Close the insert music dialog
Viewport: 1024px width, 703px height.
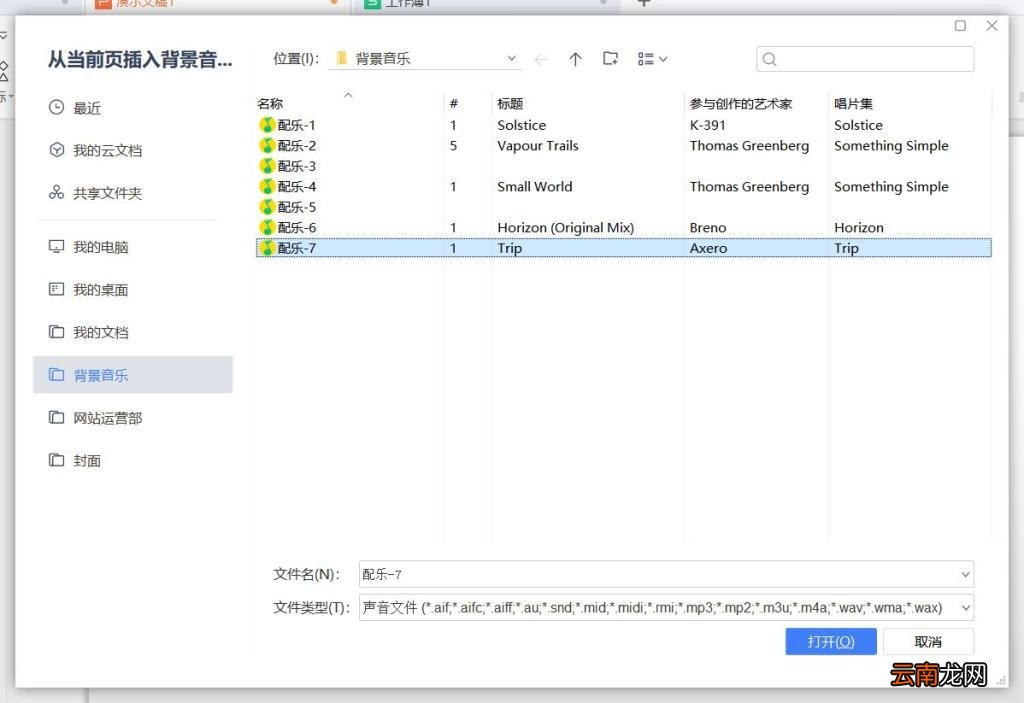(991, 25)
